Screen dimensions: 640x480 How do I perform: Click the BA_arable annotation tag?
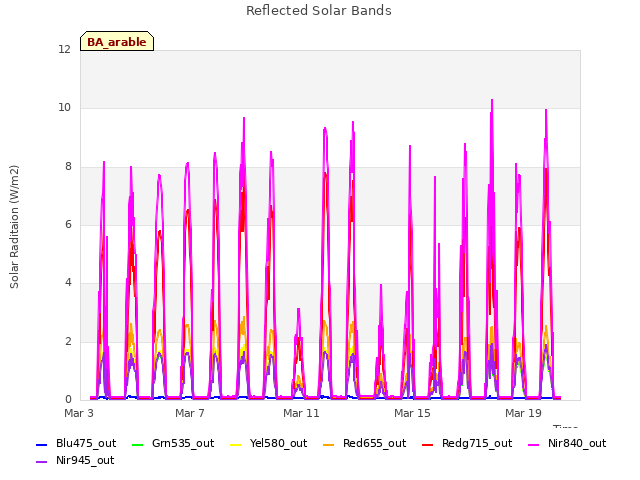pyautogui.click(x=117, y=42)
